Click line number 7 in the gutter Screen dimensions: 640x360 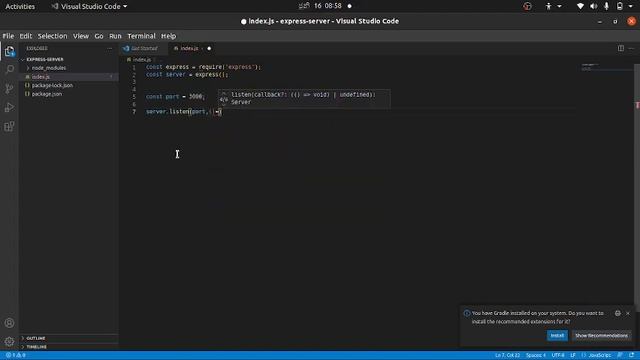(x=134, y=111)
